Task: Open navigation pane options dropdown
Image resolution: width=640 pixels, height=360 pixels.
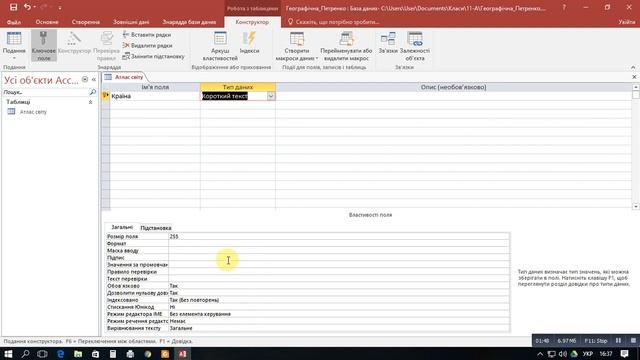Action: pyautogui.click(x=85, y=80)
